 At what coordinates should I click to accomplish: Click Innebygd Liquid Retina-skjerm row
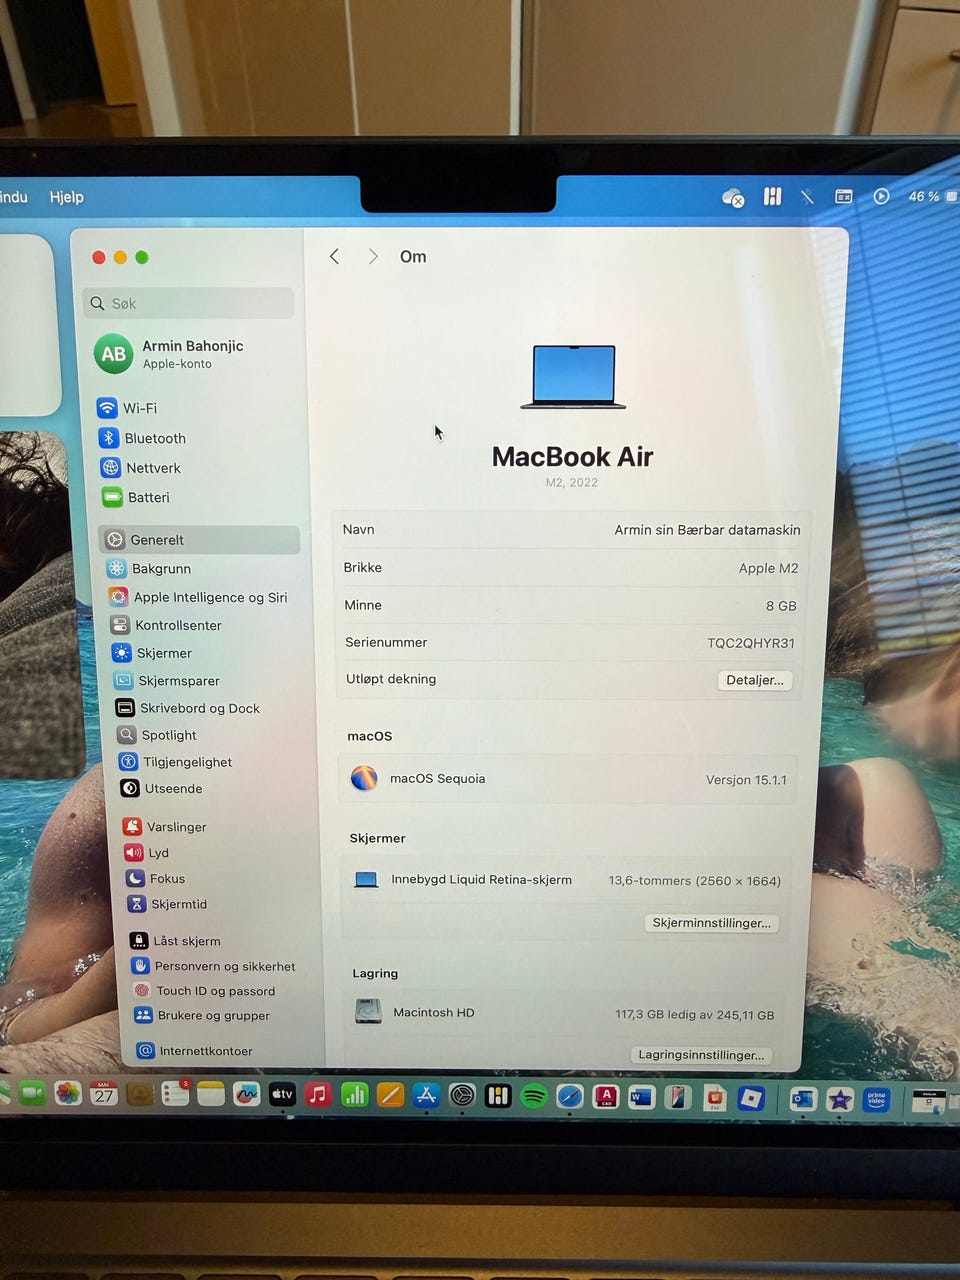tap(566, 880)
